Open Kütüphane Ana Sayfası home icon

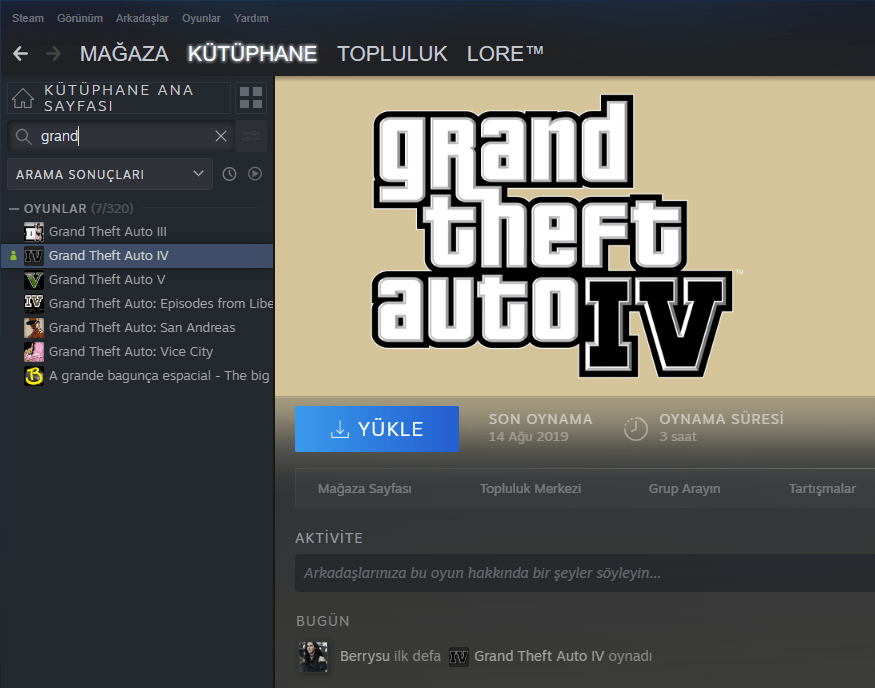point(22,98)
